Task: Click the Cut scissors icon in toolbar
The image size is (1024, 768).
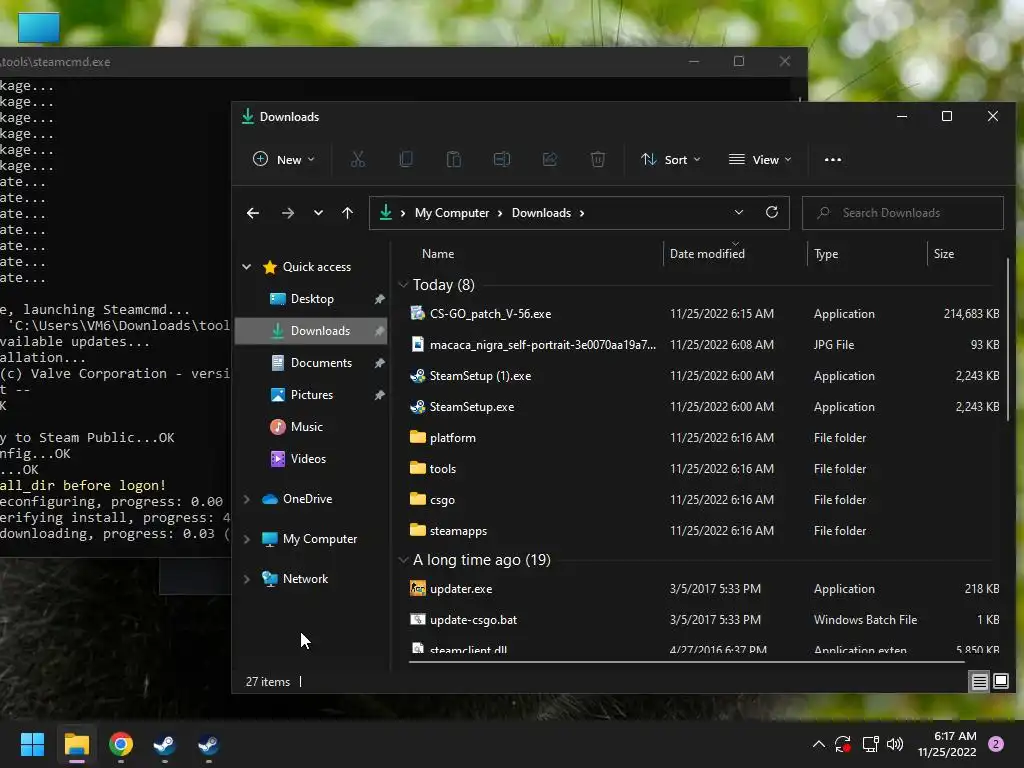Action: click(357, 159)
